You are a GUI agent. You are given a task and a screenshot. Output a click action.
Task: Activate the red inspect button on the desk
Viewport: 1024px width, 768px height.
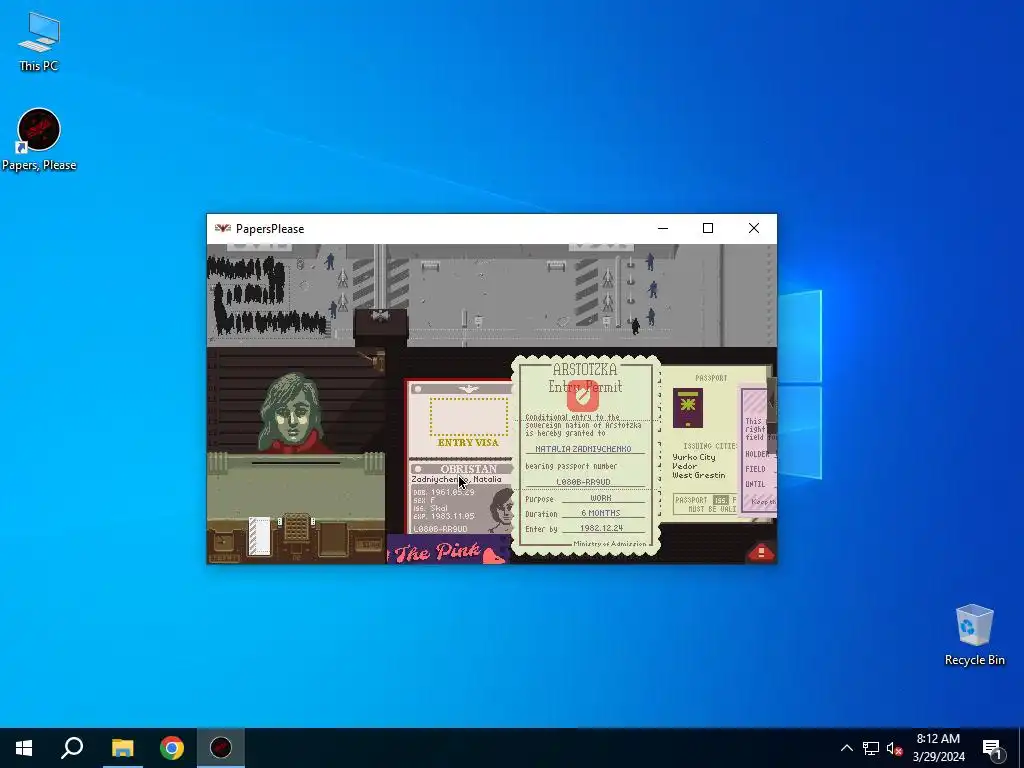click(x=761, y=552)
